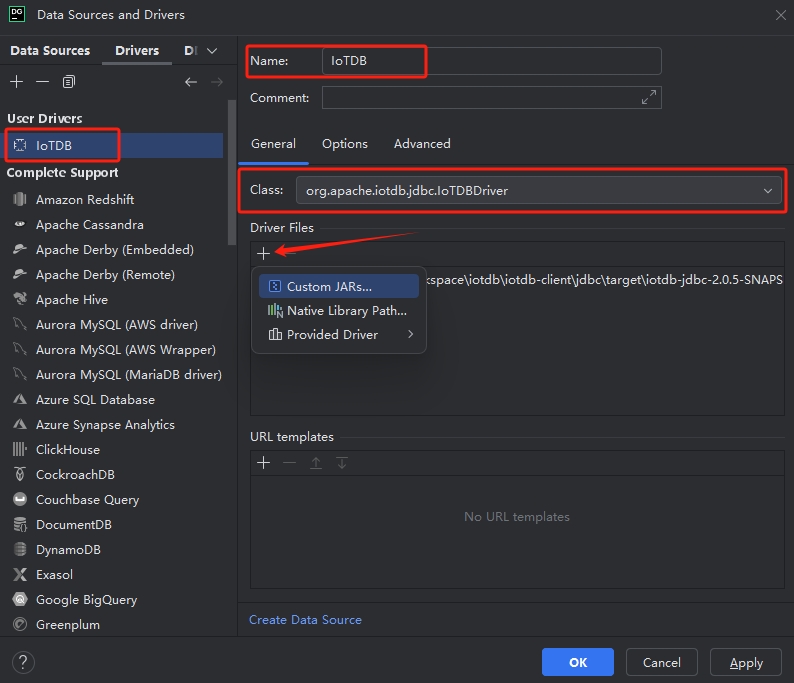
Task: Click the remove driver minus icon in the sidebar
Action: [x=42, y=82]
